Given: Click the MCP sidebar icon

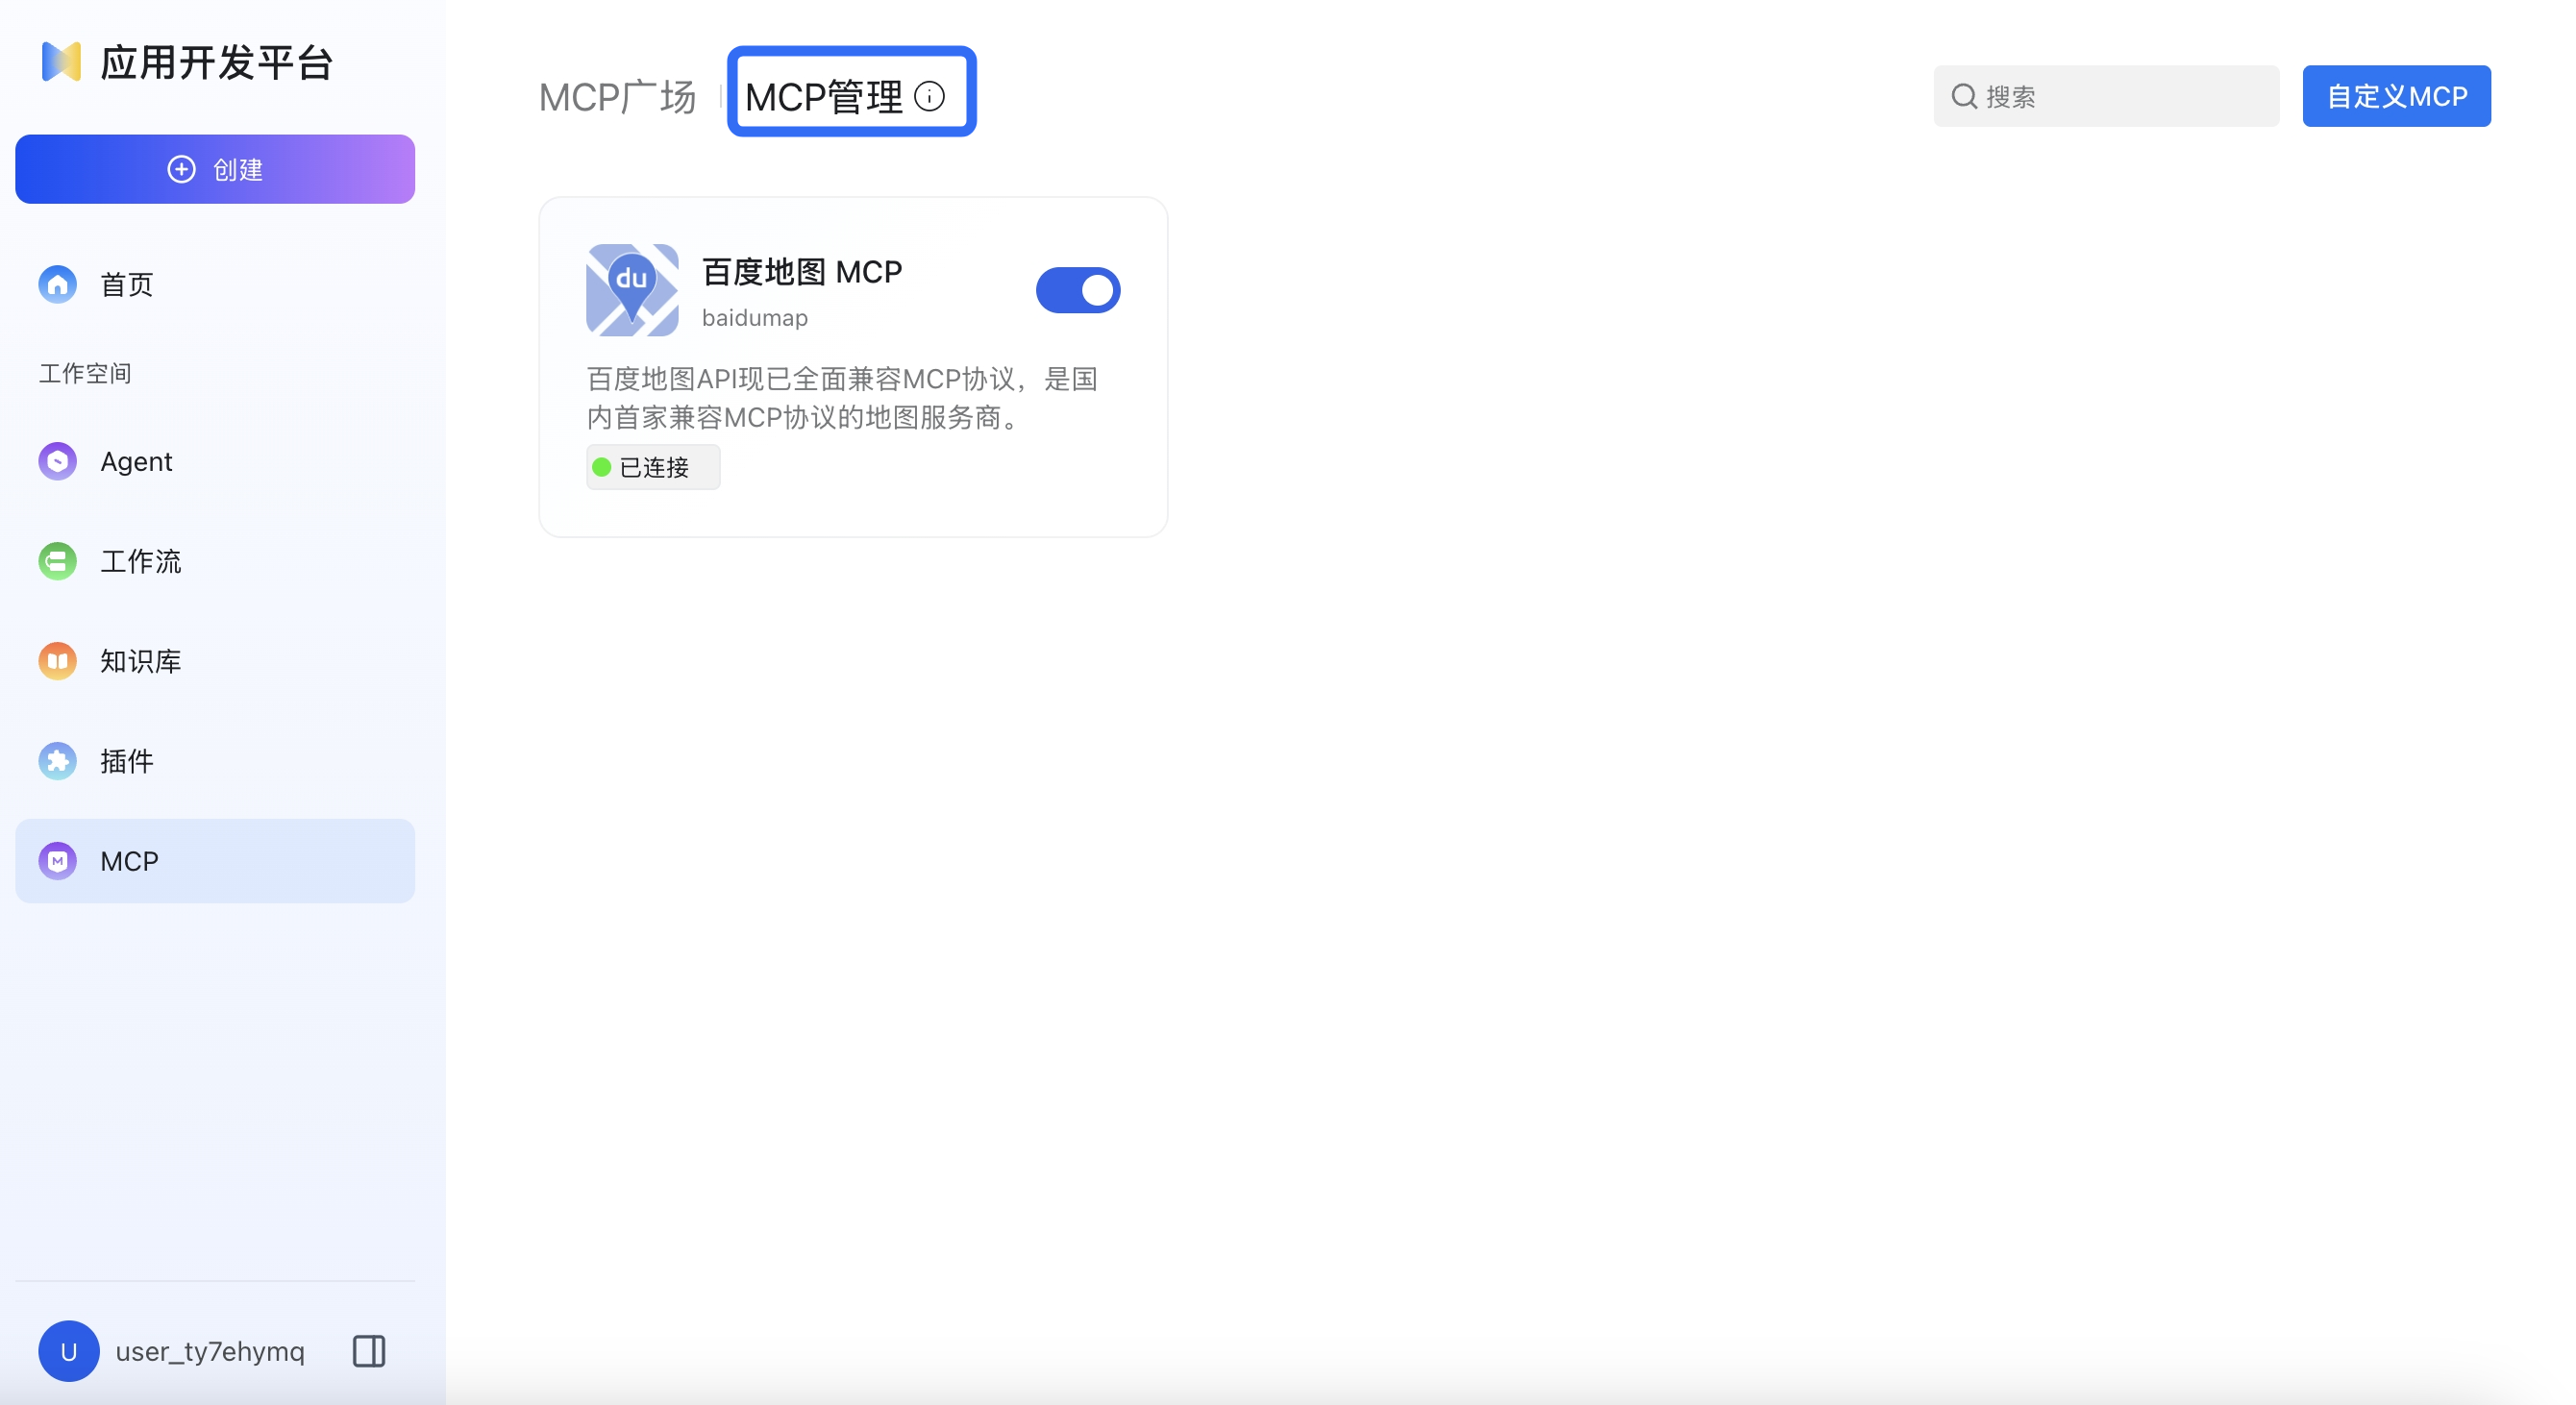Looking at the screenshot, I should coord(57,860).
